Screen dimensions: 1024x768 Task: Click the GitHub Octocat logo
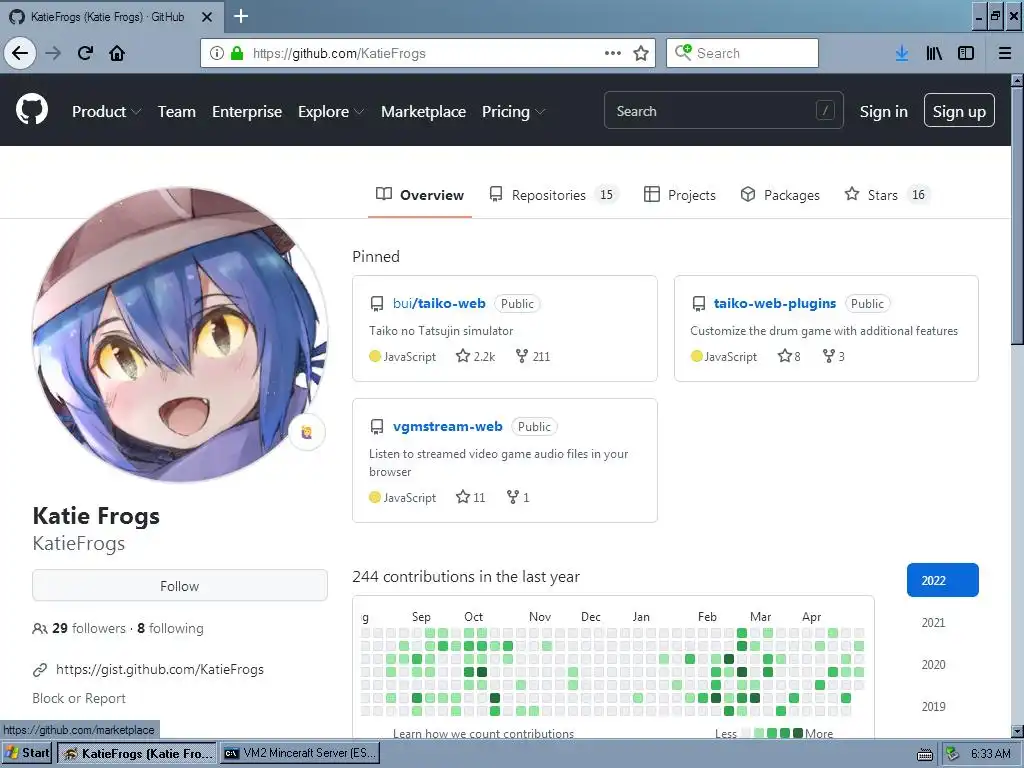(x=32, y=110)
